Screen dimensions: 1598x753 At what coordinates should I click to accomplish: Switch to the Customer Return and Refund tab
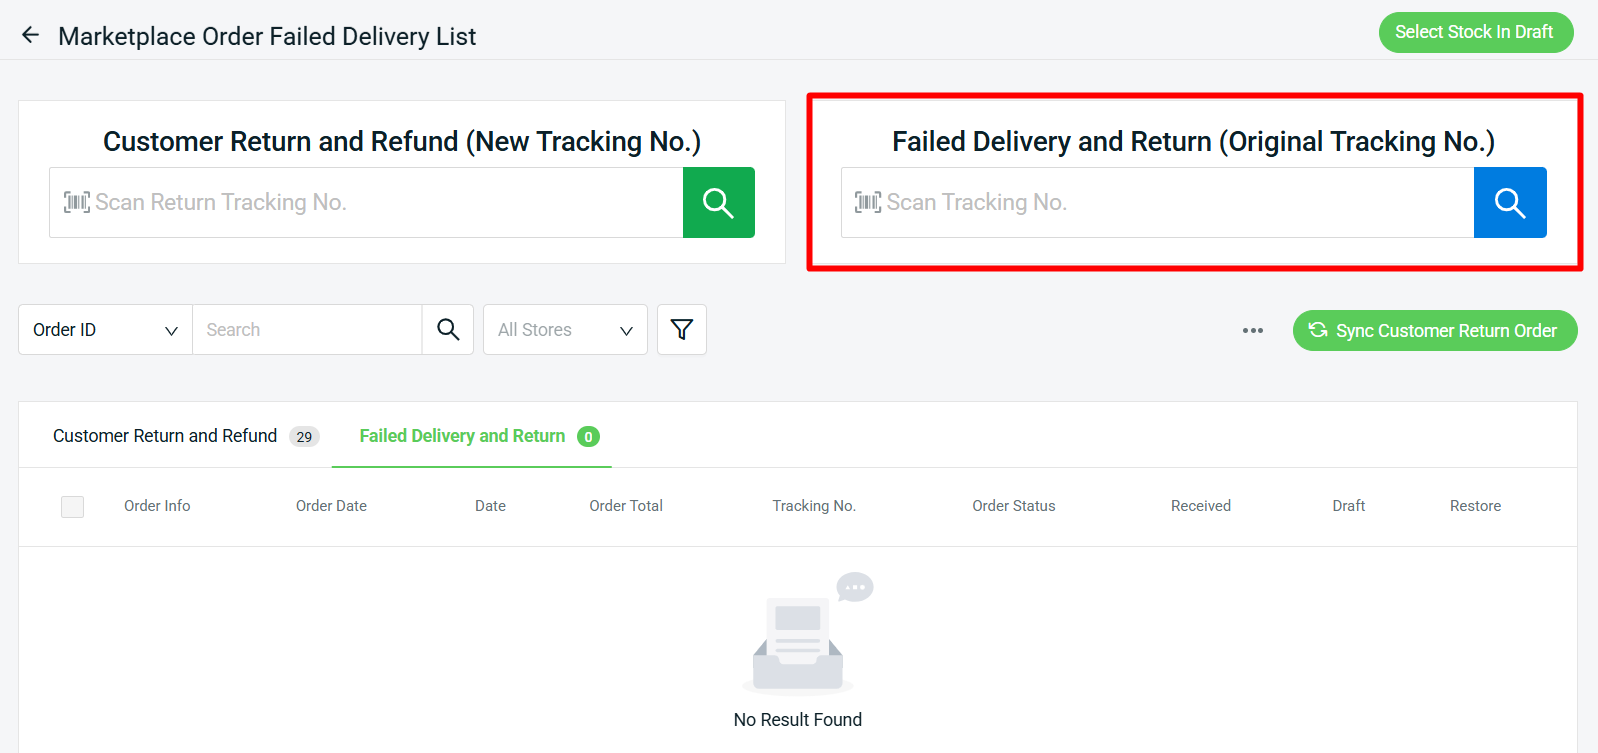pyautogui.click(x=165, y=435)
